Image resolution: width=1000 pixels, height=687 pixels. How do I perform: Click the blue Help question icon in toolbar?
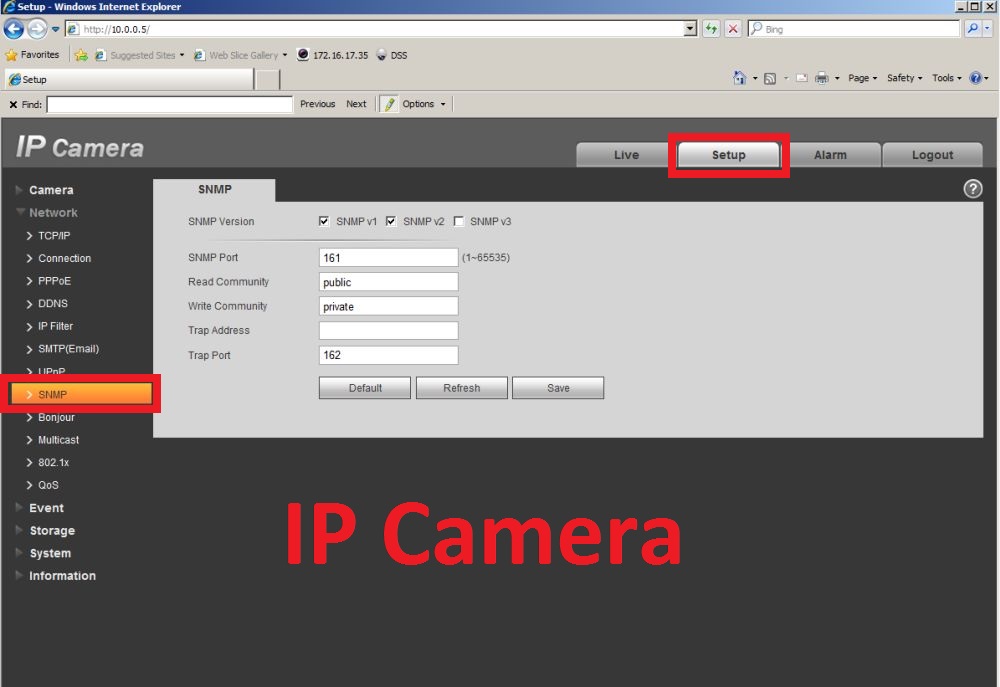click(x=975, y=78)
